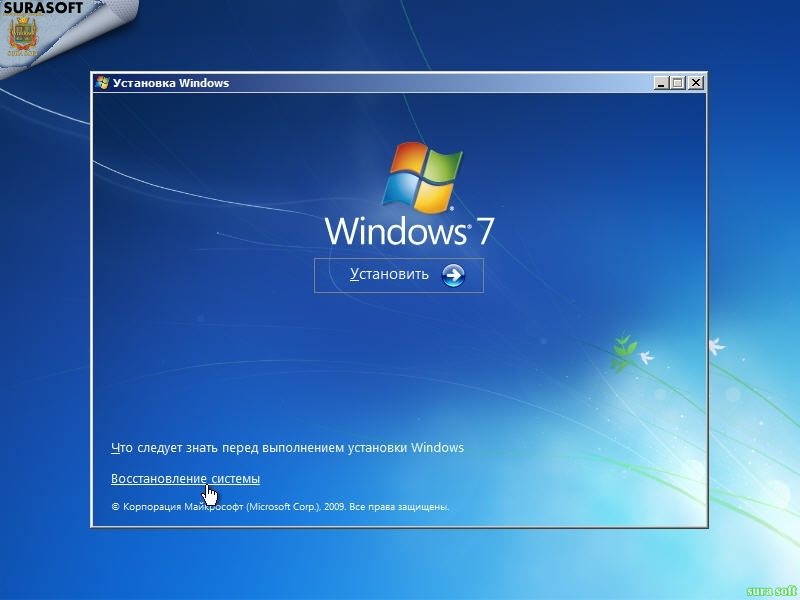Click the blue arrow icon in Установить

point(453,276)
